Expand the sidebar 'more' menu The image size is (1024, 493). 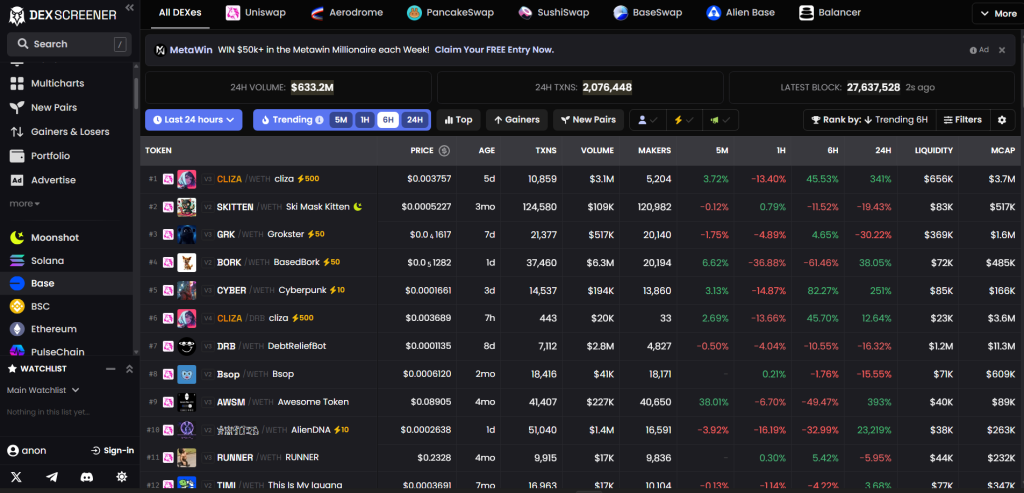click(25, 204)
